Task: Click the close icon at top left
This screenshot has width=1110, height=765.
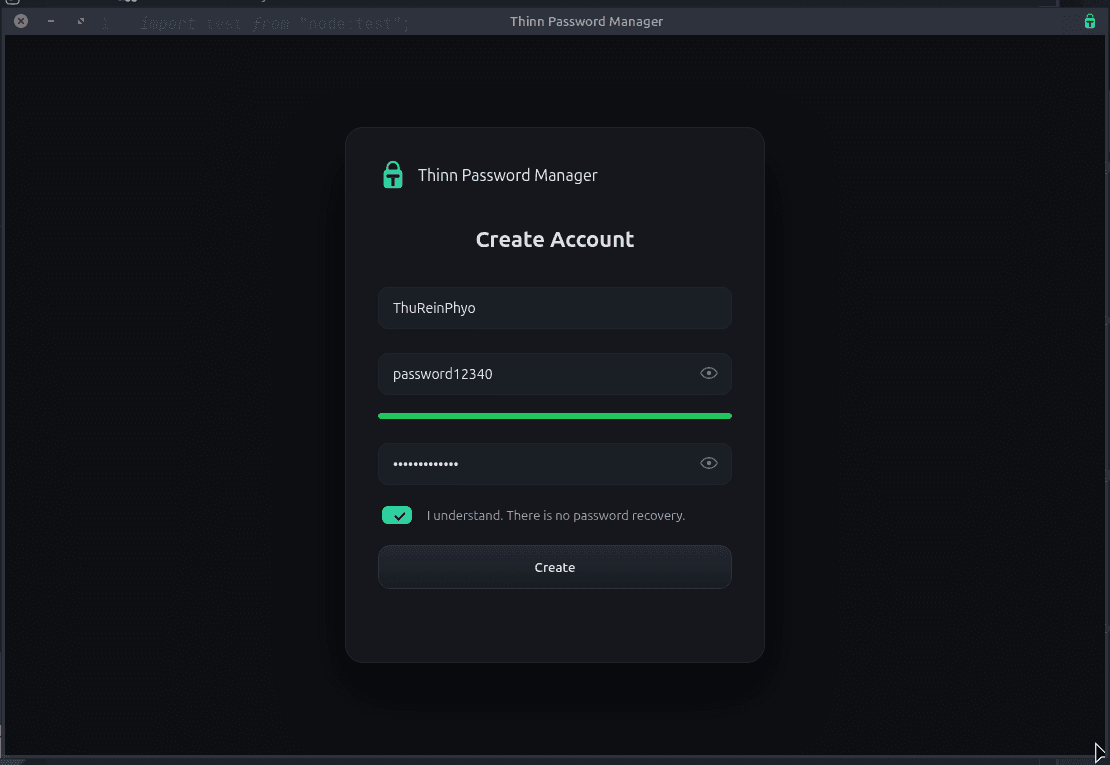Action: point(19,20)
